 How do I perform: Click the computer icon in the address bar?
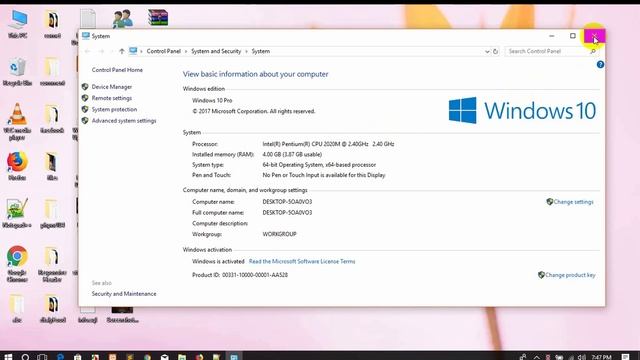tap(133, 51)
